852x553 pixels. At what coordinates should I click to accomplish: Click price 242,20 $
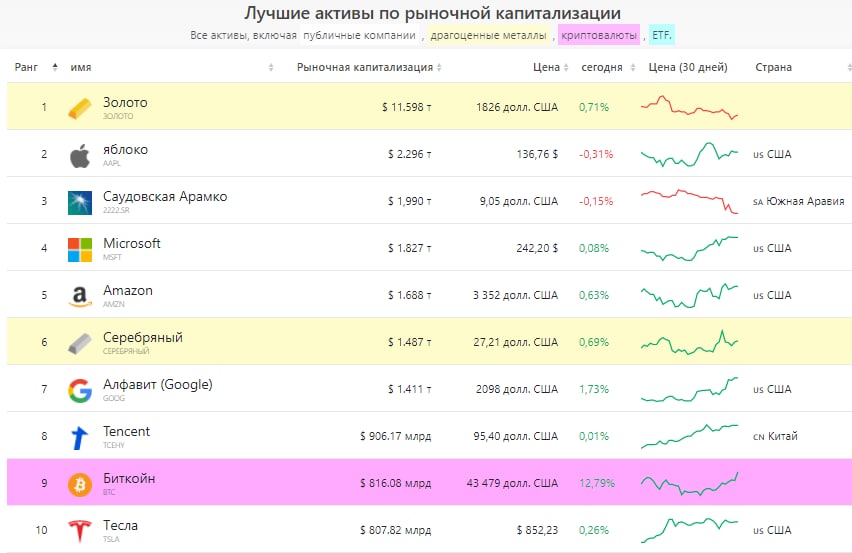(537, 248)
